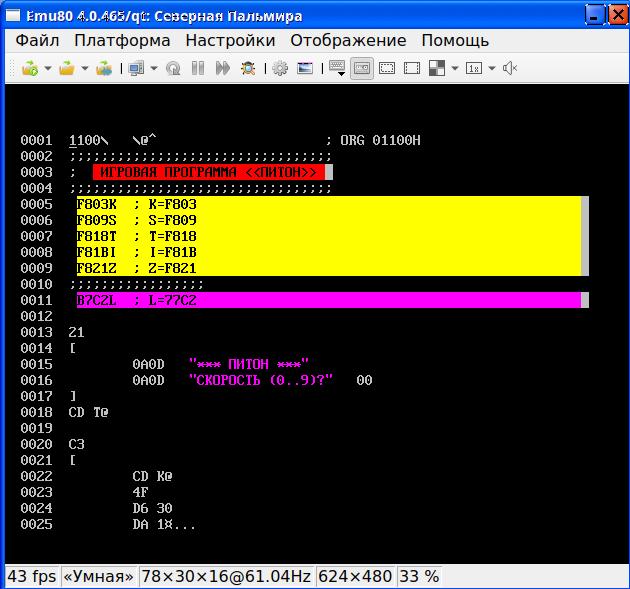Screen dimensions: 630x589
Task: Open the debugger bug icon
Action: (x=247, y=68)
